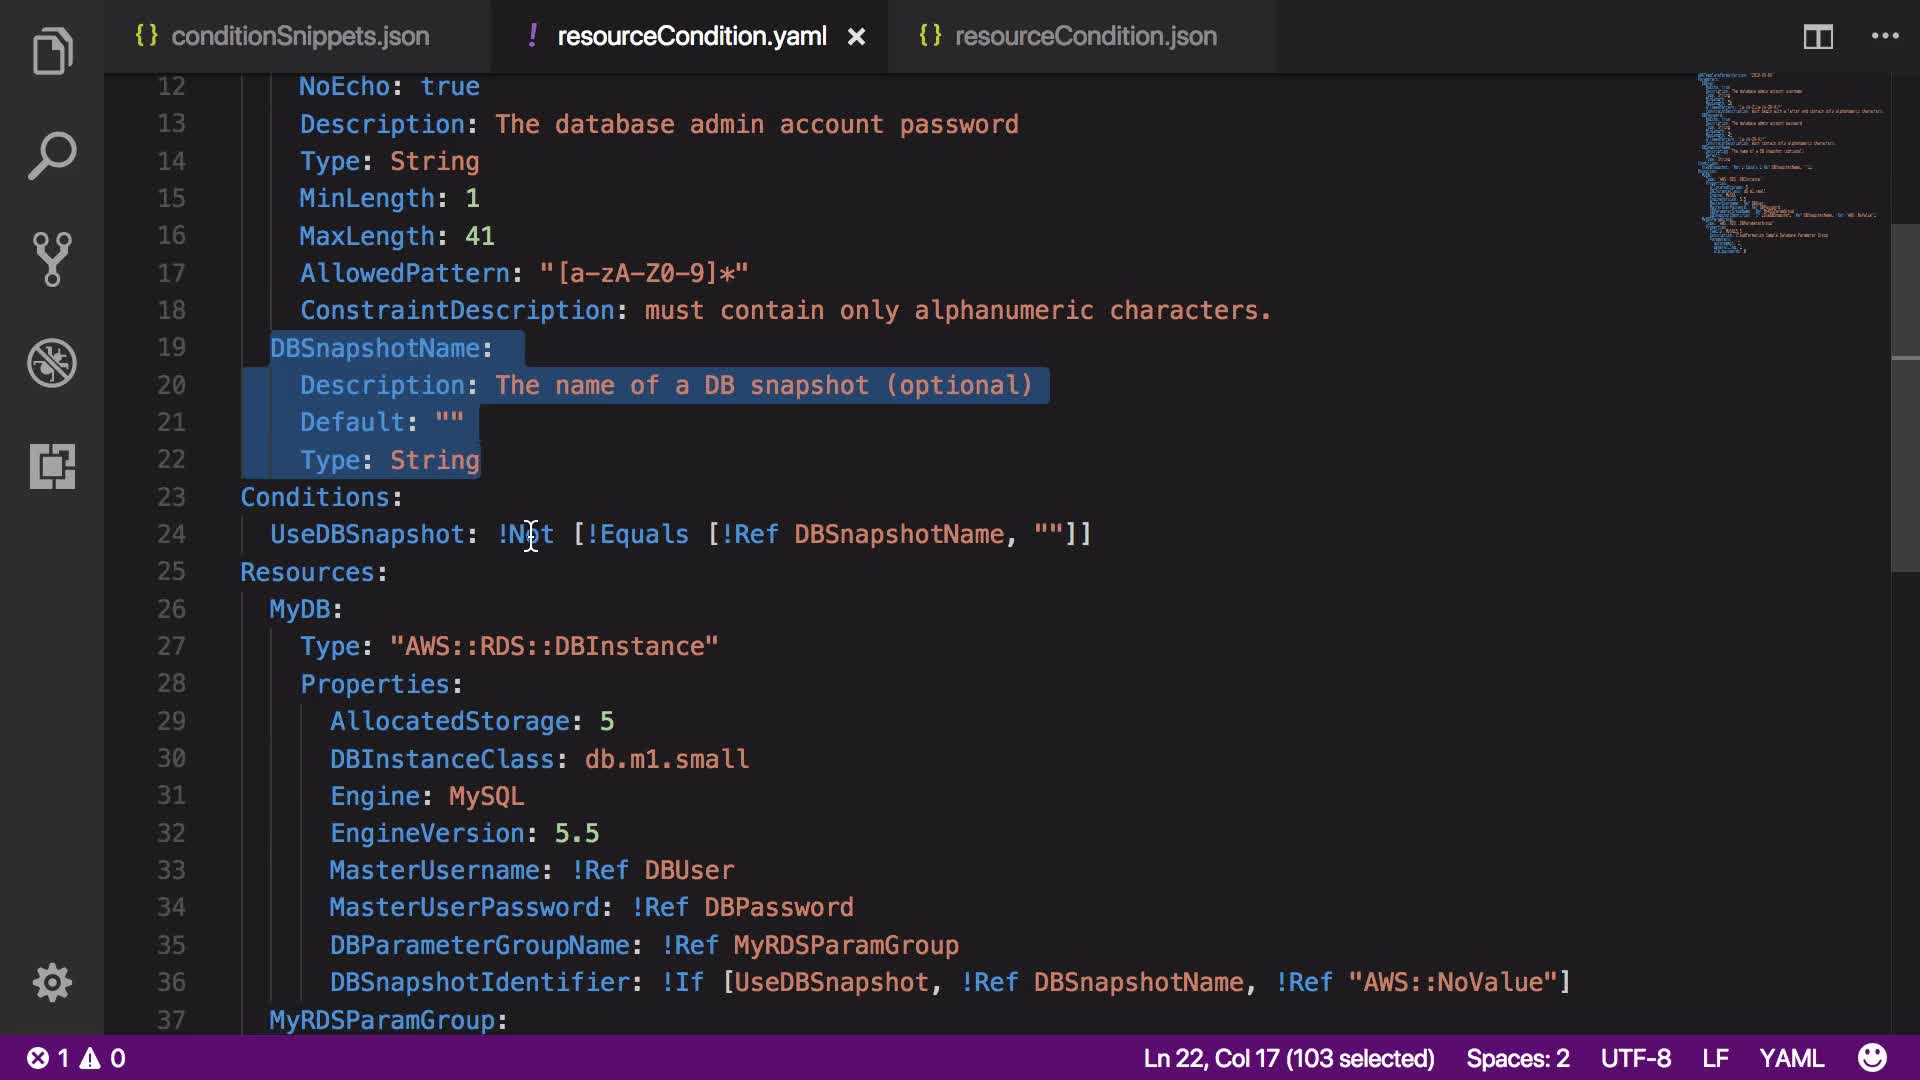
Task: Switch to resourceCondition.json tab
Action: (x=1085, y=37)
